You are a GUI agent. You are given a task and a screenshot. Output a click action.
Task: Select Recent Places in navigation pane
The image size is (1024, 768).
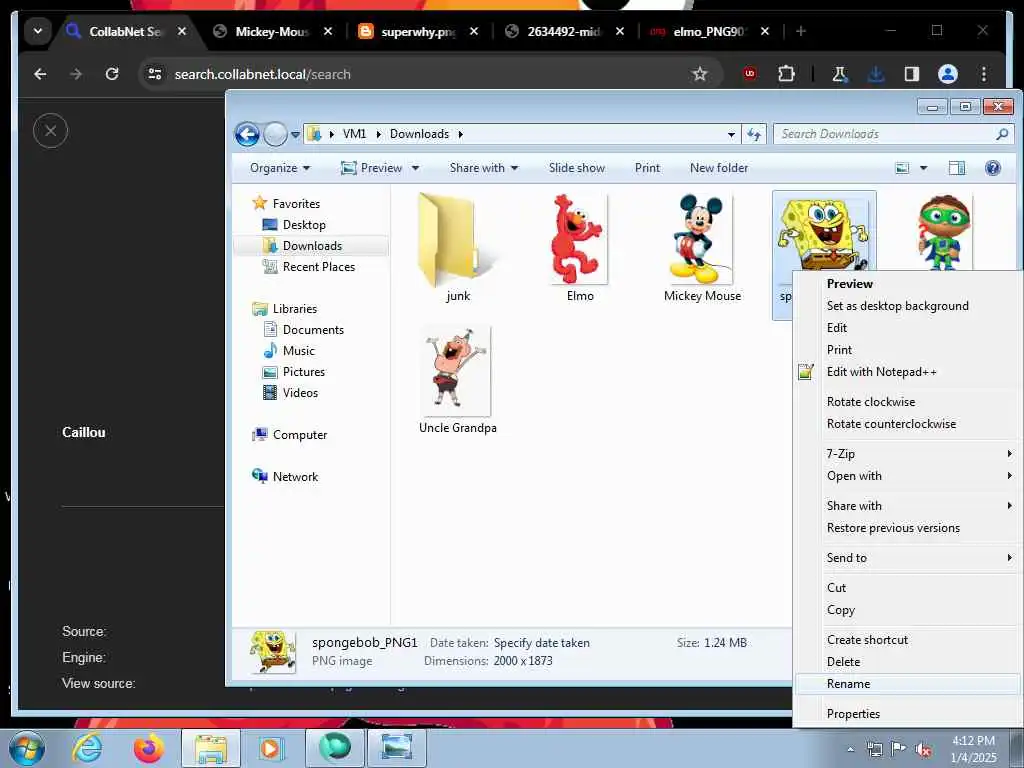click(x=319, y=266)
